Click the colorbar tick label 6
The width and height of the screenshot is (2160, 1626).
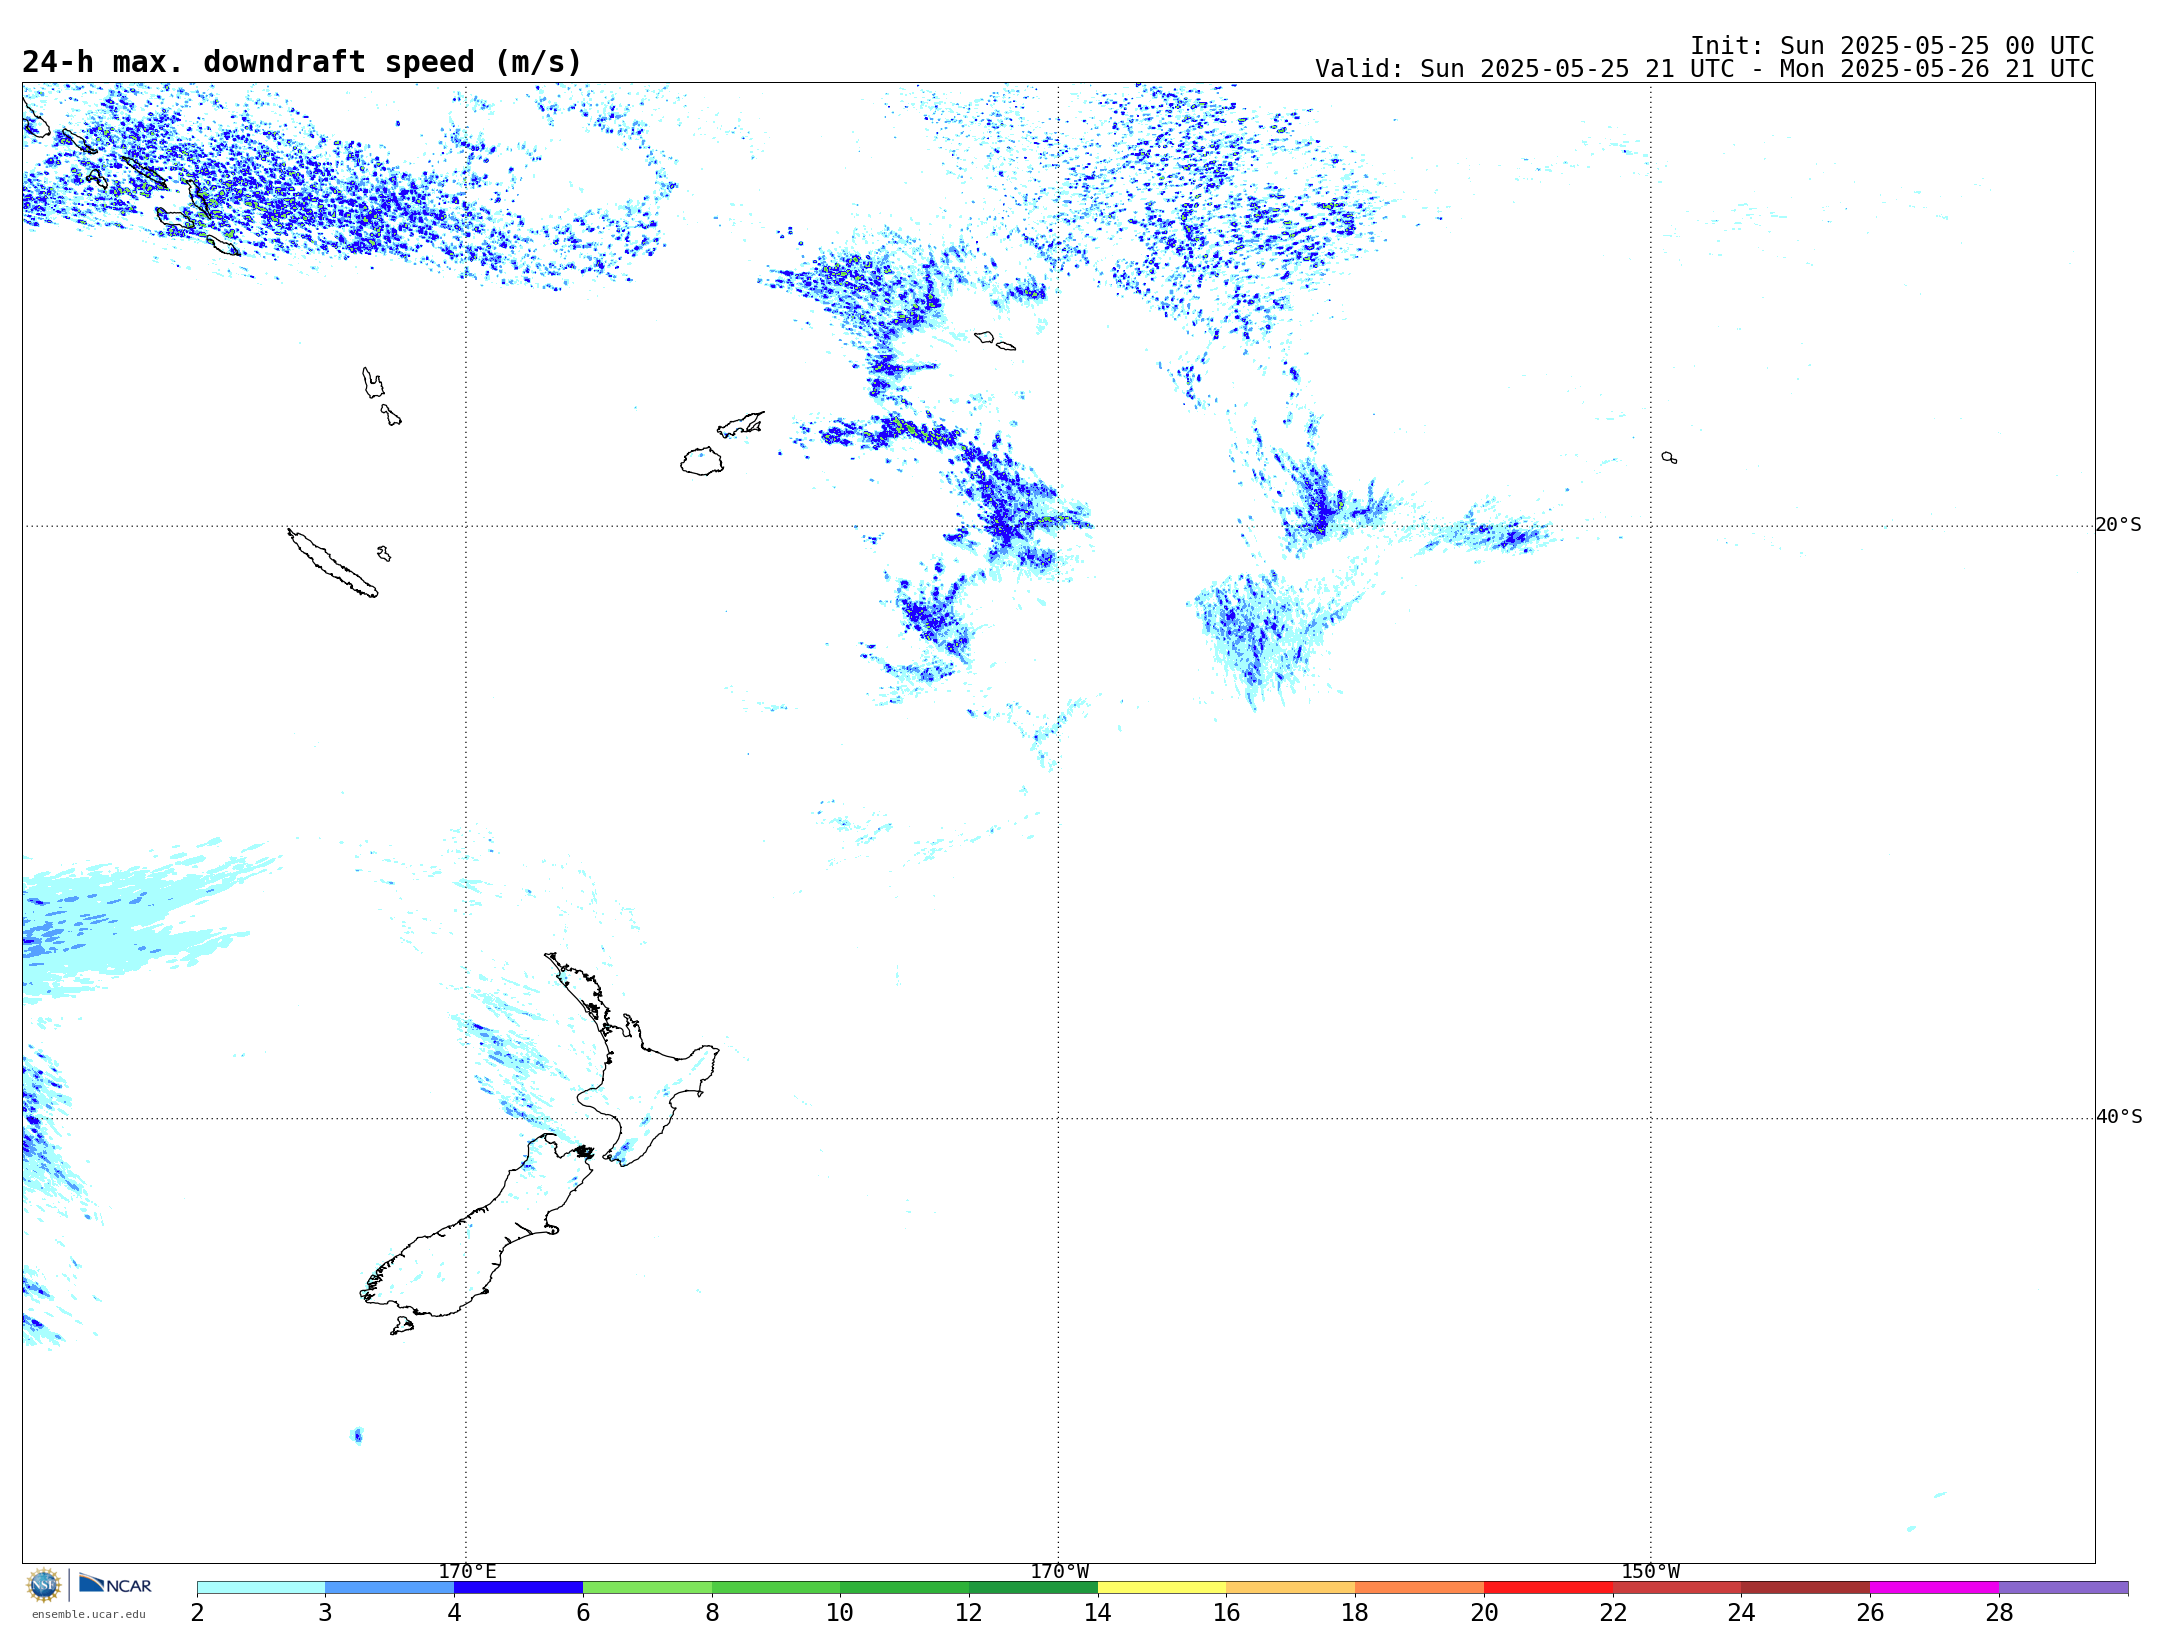pos(583,1612)
